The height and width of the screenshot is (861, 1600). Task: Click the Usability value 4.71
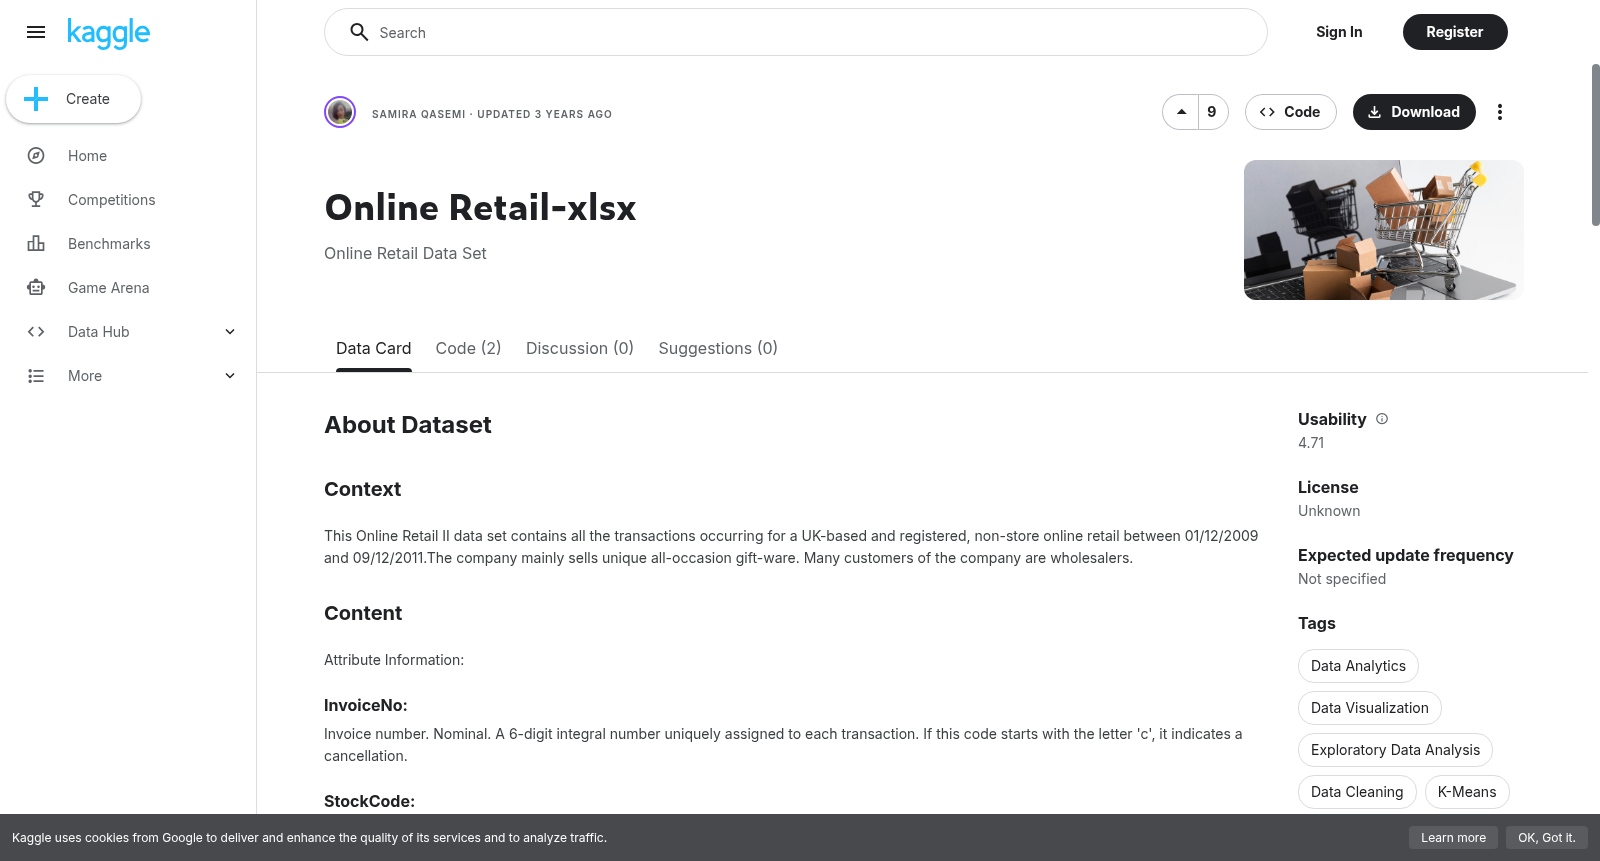[x=1311, y=443]
